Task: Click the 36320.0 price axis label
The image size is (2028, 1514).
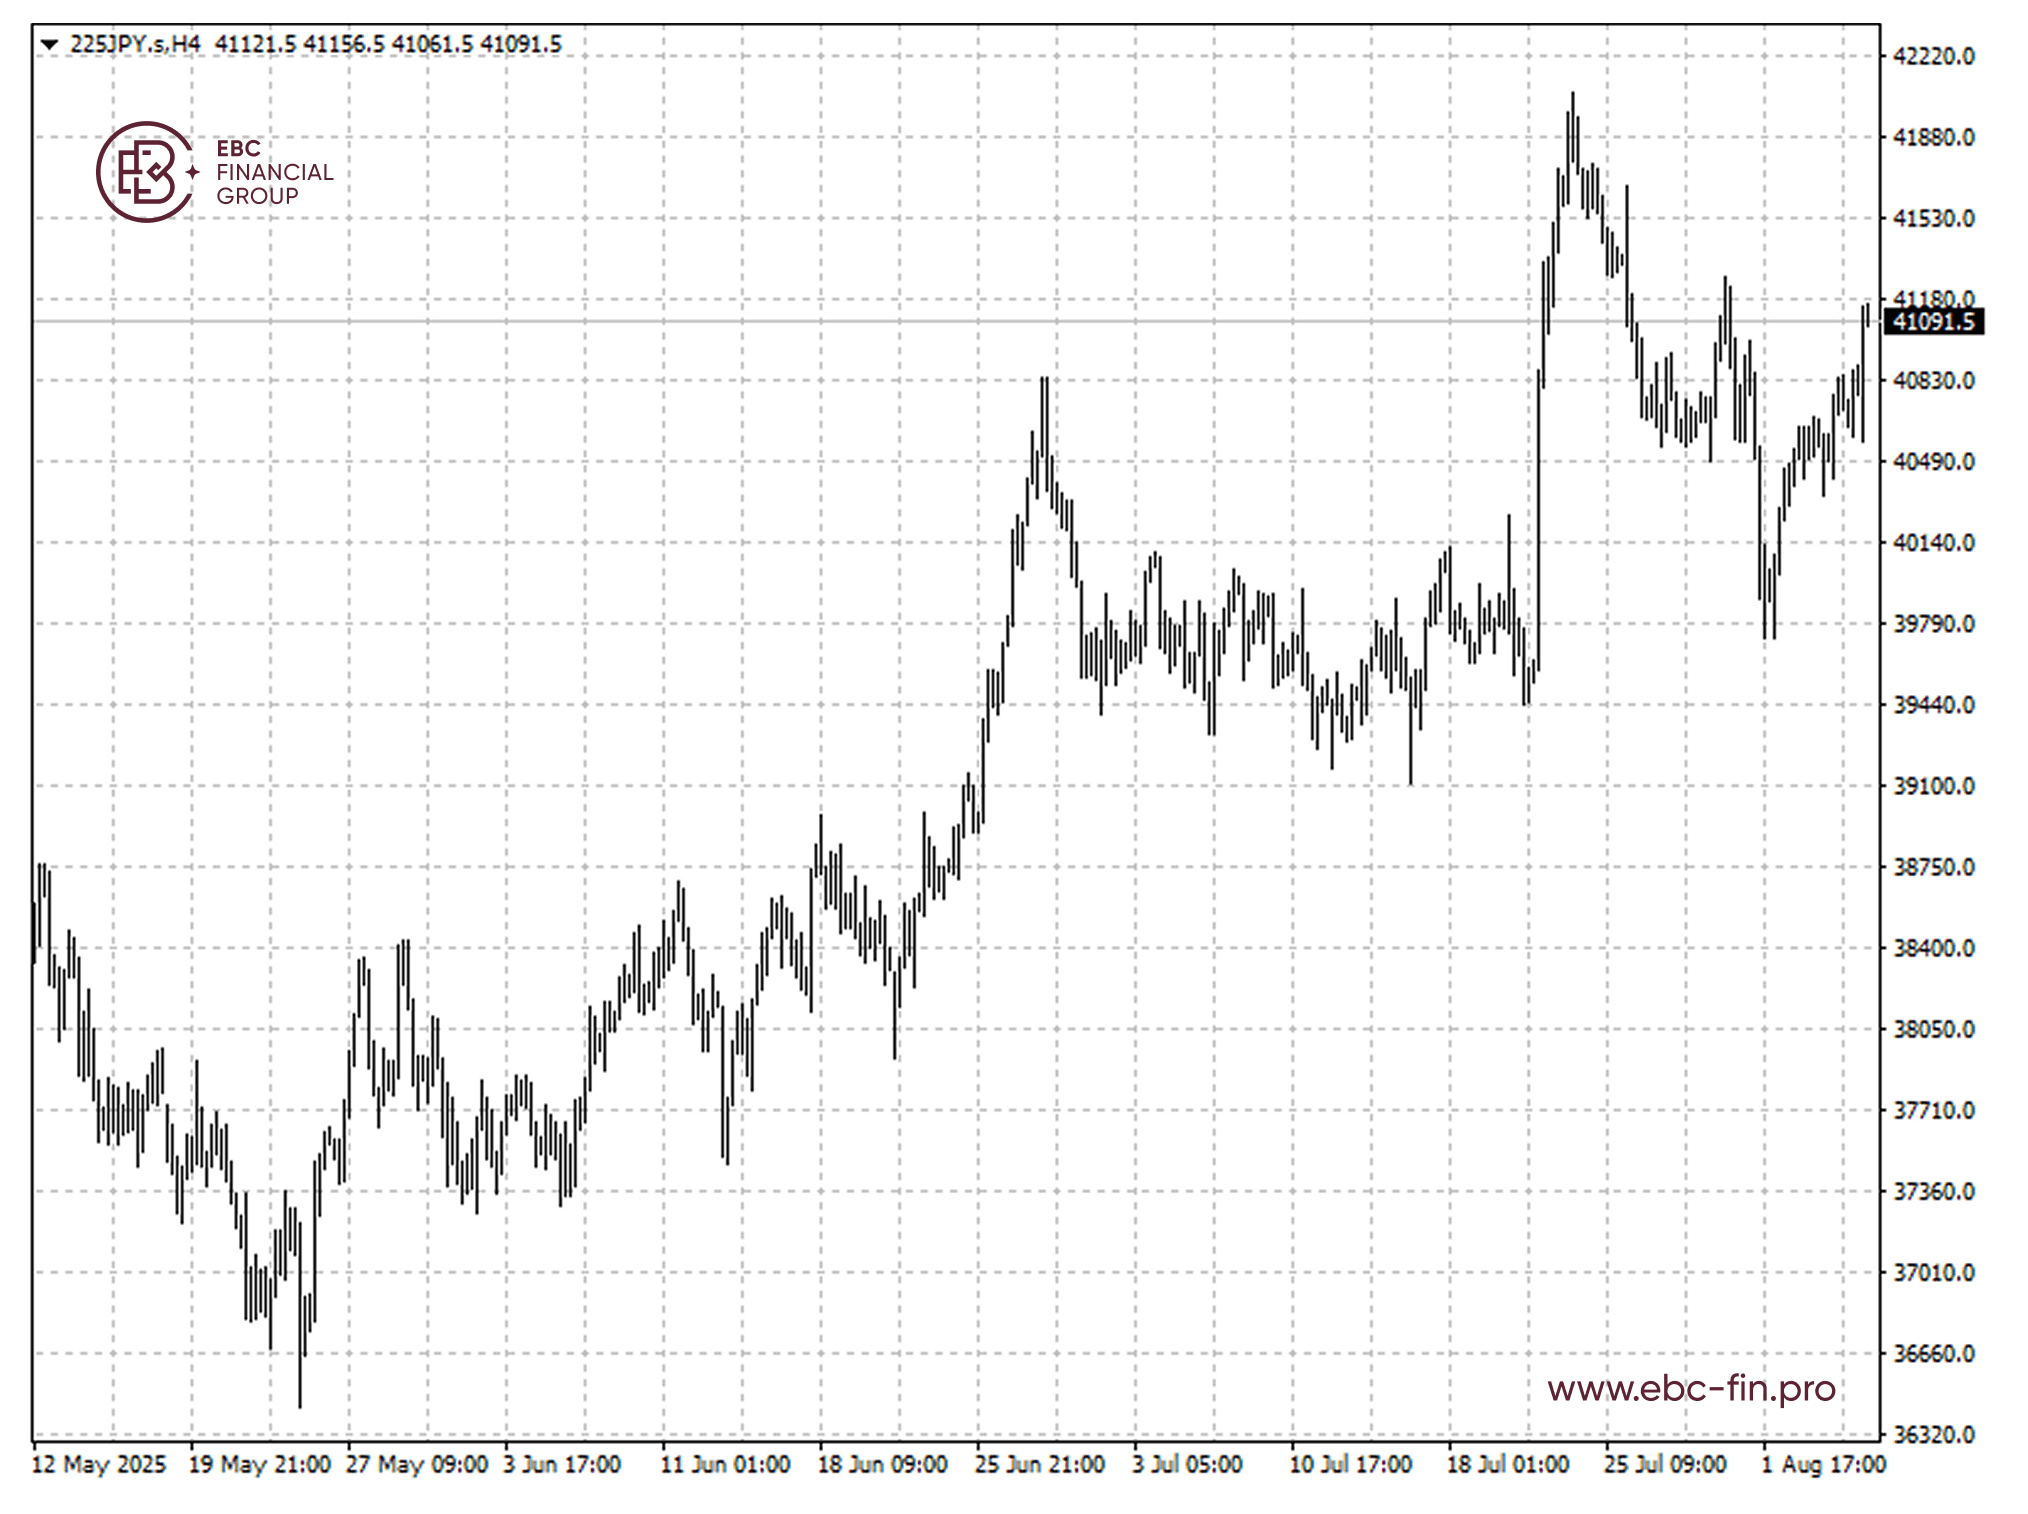Action: pyautogui.click(x=1933, y=1435)
